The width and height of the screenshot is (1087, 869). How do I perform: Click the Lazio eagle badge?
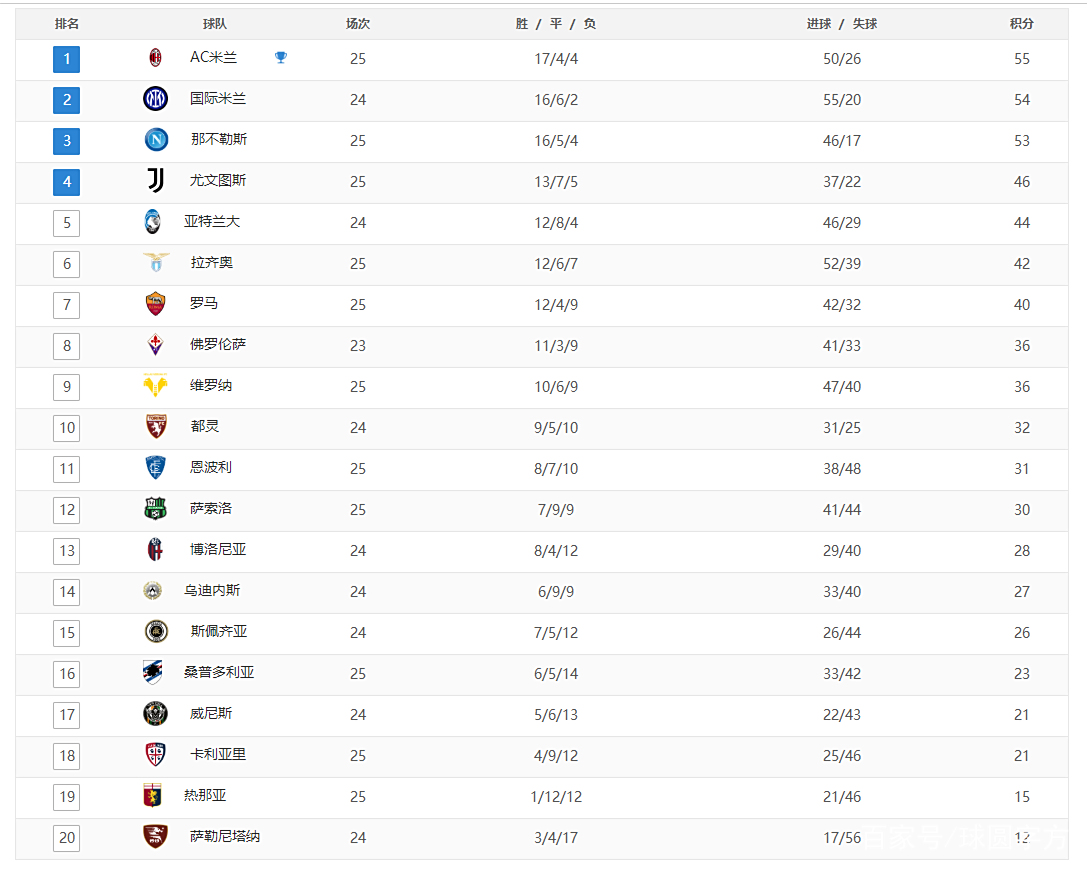click(x=155, y=263)
